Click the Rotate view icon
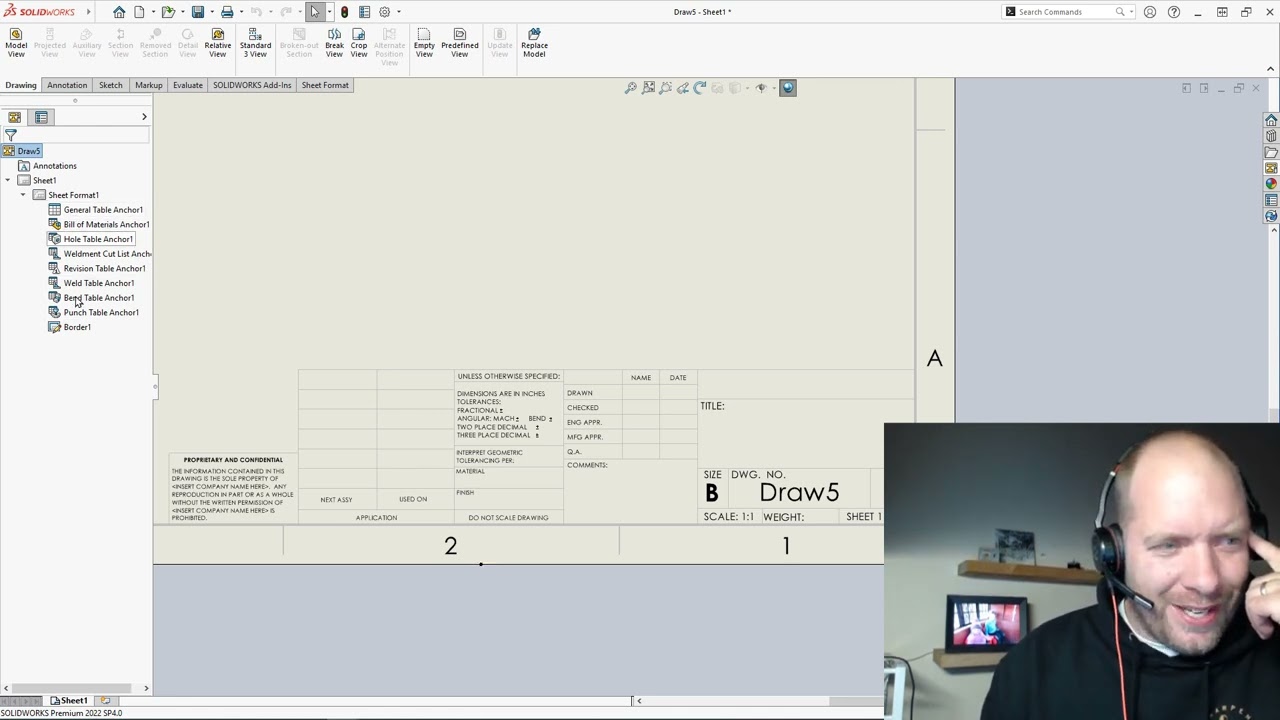 [x=700, y=88]
